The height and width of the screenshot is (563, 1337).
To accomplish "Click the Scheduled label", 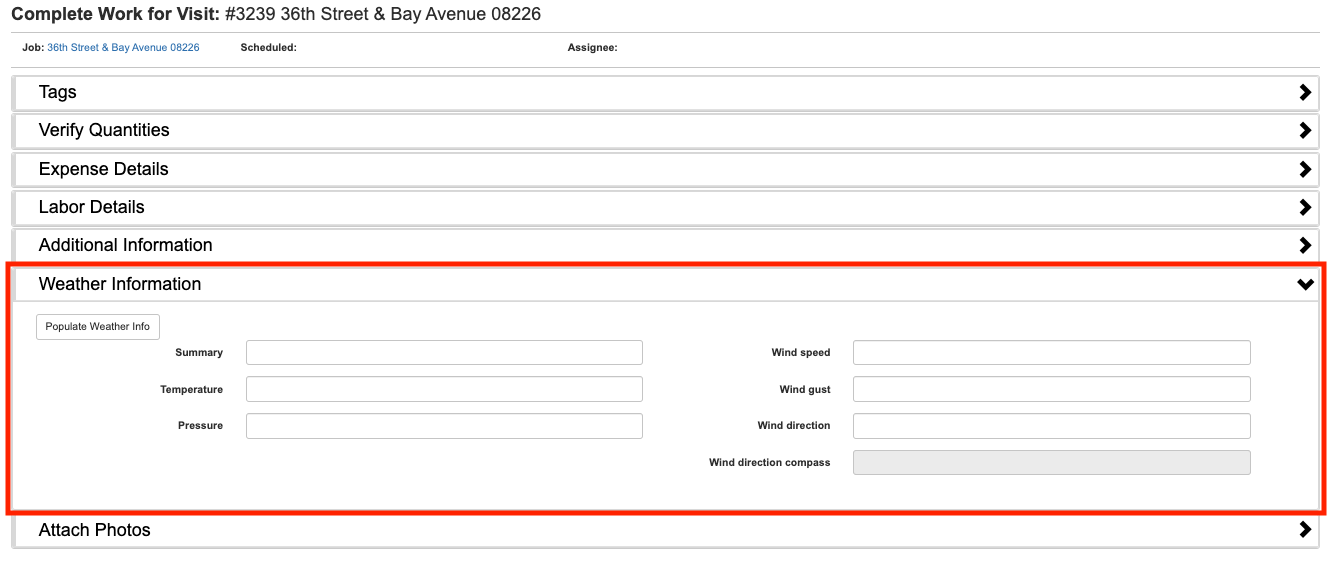I will [269, 48].
